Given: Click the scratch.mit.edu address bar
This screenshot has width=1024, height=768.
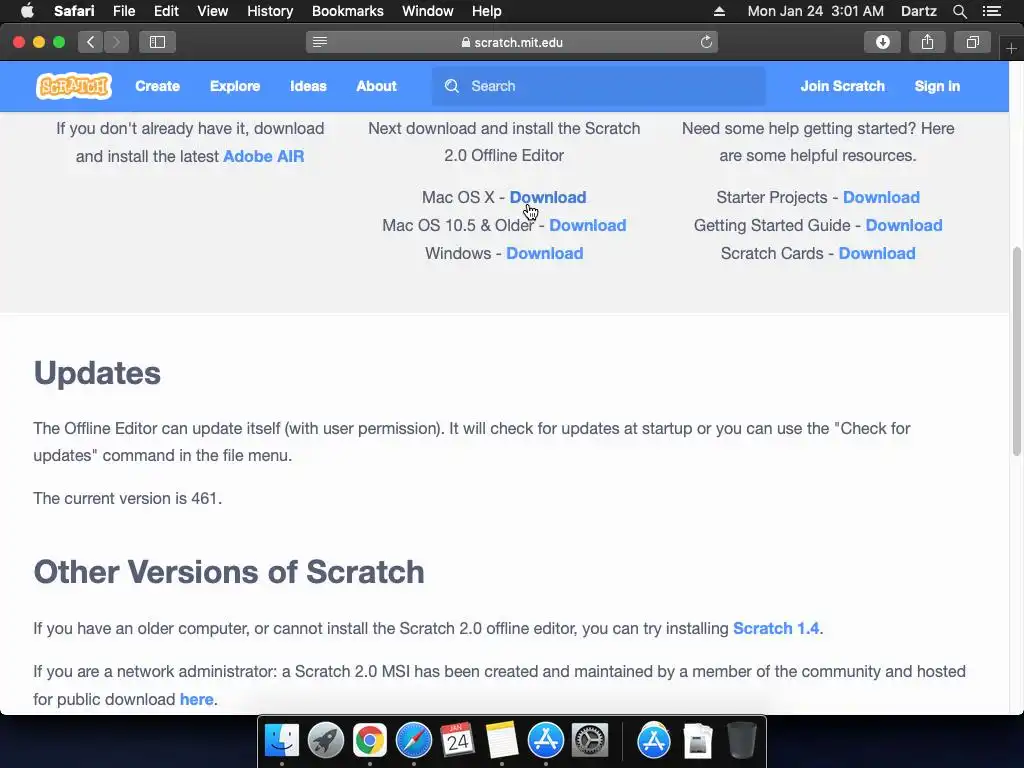Looking at the screenshot, I should pyautogui.click(x=512, y=42).
